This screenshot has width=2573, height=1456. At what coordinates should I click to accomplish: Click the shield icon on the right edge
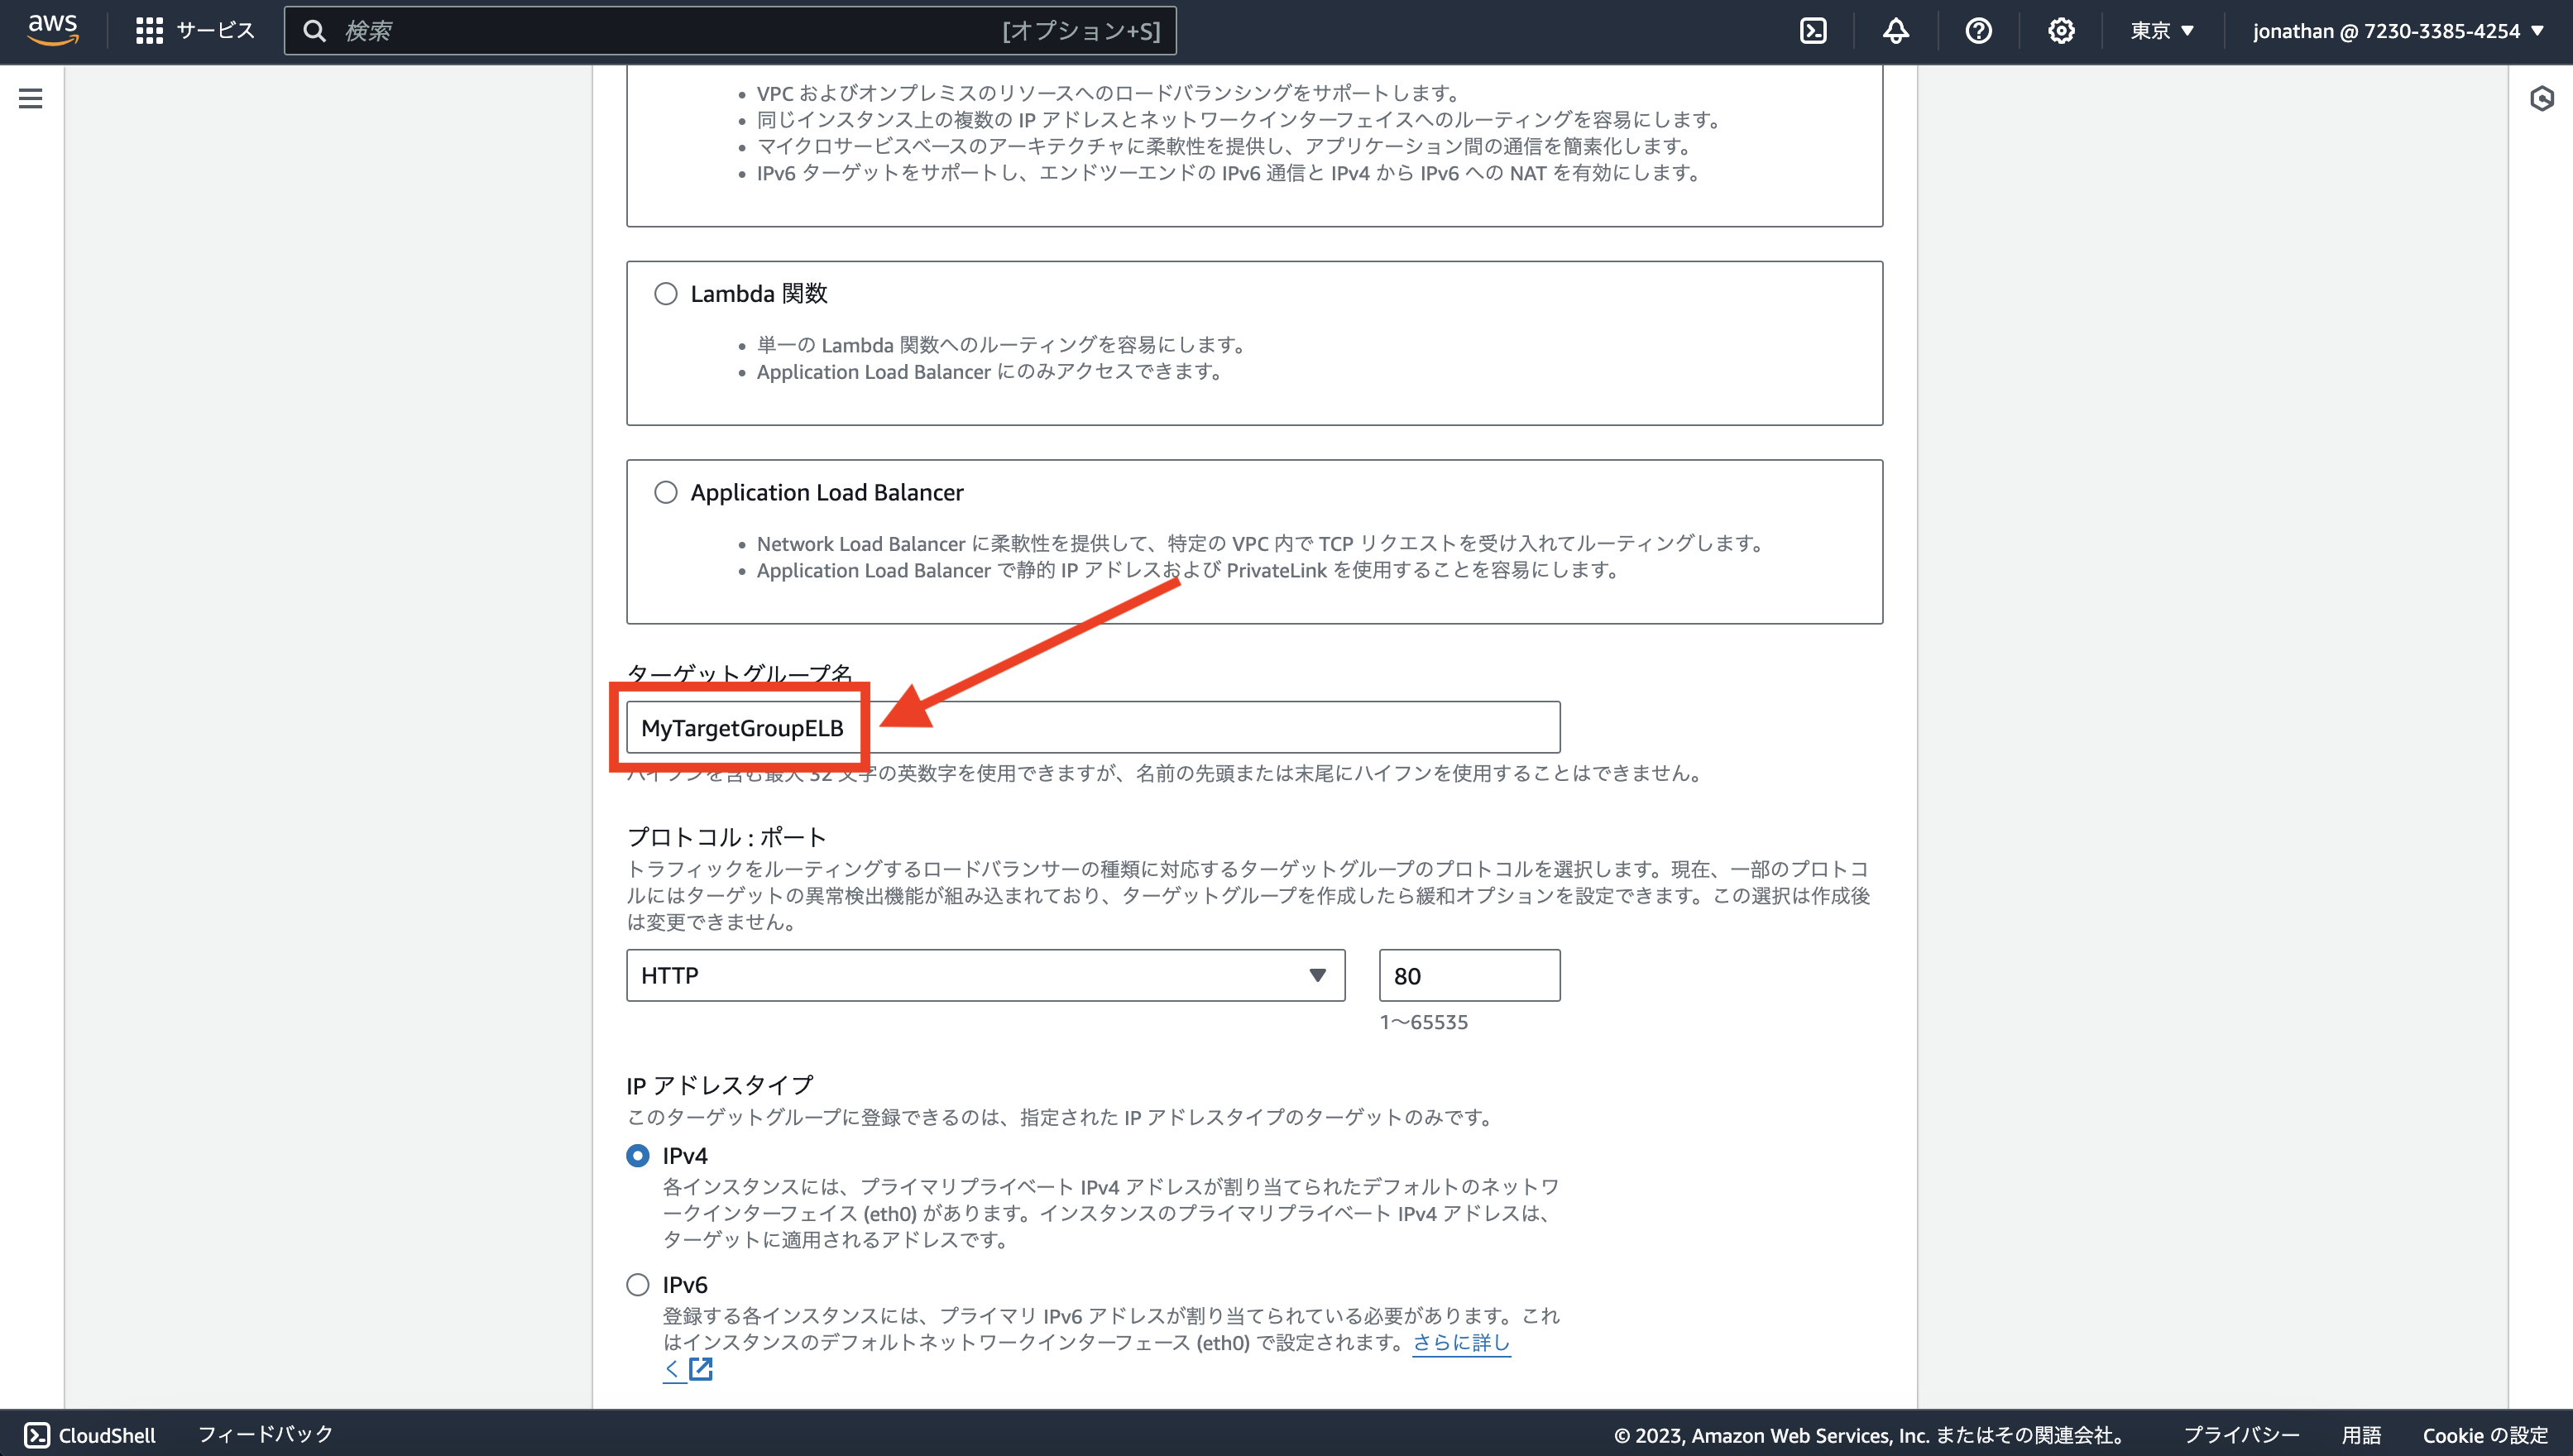click(2543, 98)
